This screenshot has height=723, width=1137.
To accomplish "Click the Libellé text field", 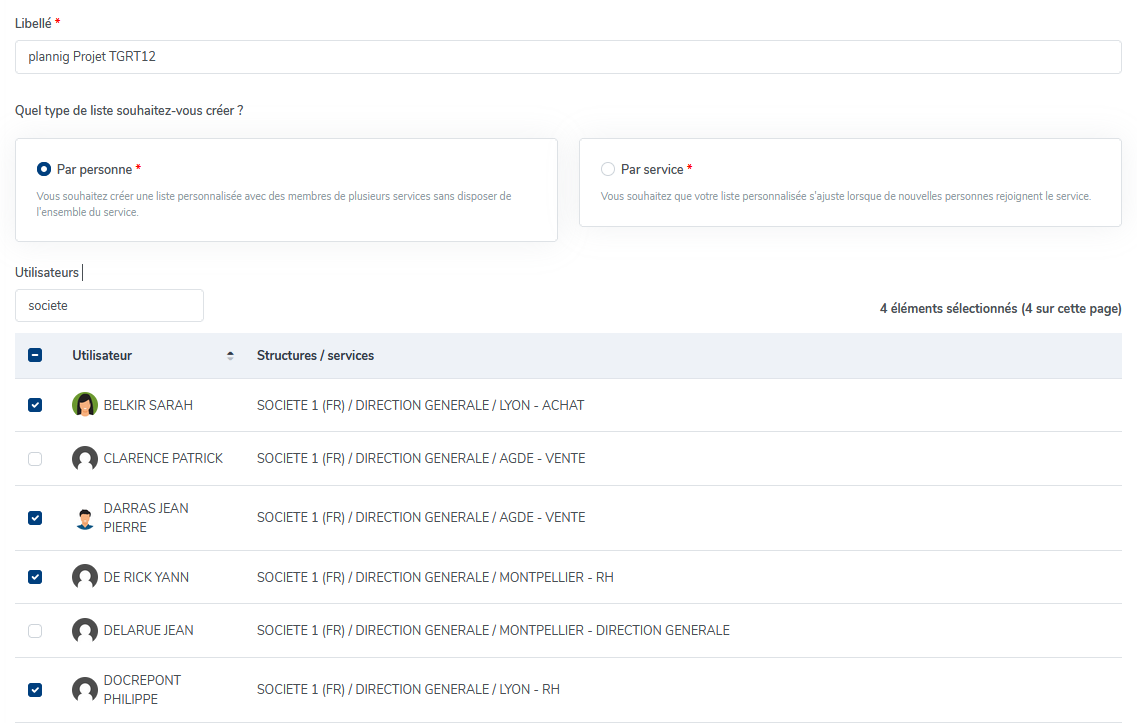I will point(568,57).
